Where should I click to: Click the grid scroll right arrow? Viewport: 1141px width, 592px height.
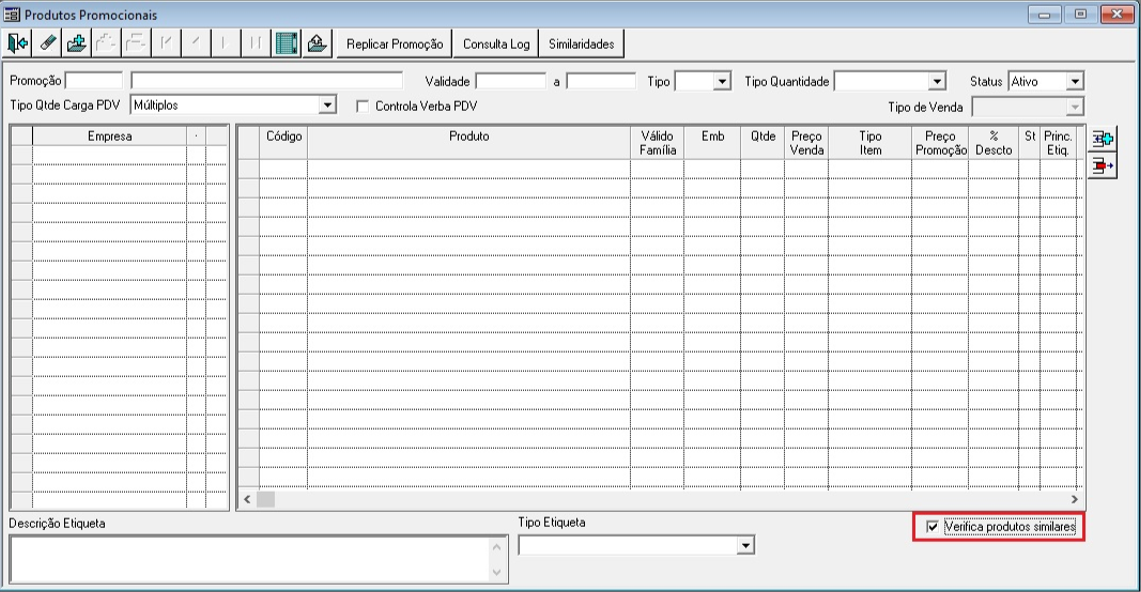pyautogui.click(x=1074, y=500)
